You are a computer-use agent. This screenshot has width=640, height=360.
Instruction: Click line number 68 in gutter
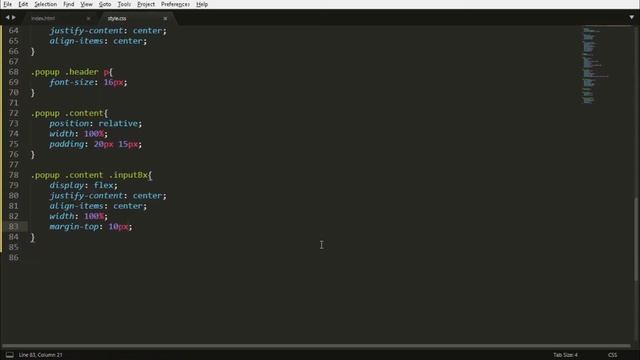tap(13, 72)
